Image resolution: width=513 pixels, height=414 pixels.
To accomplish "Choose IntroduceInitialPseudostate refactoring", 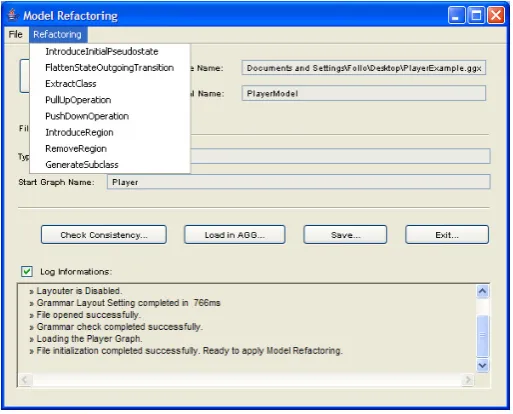I will pos(110,52).
